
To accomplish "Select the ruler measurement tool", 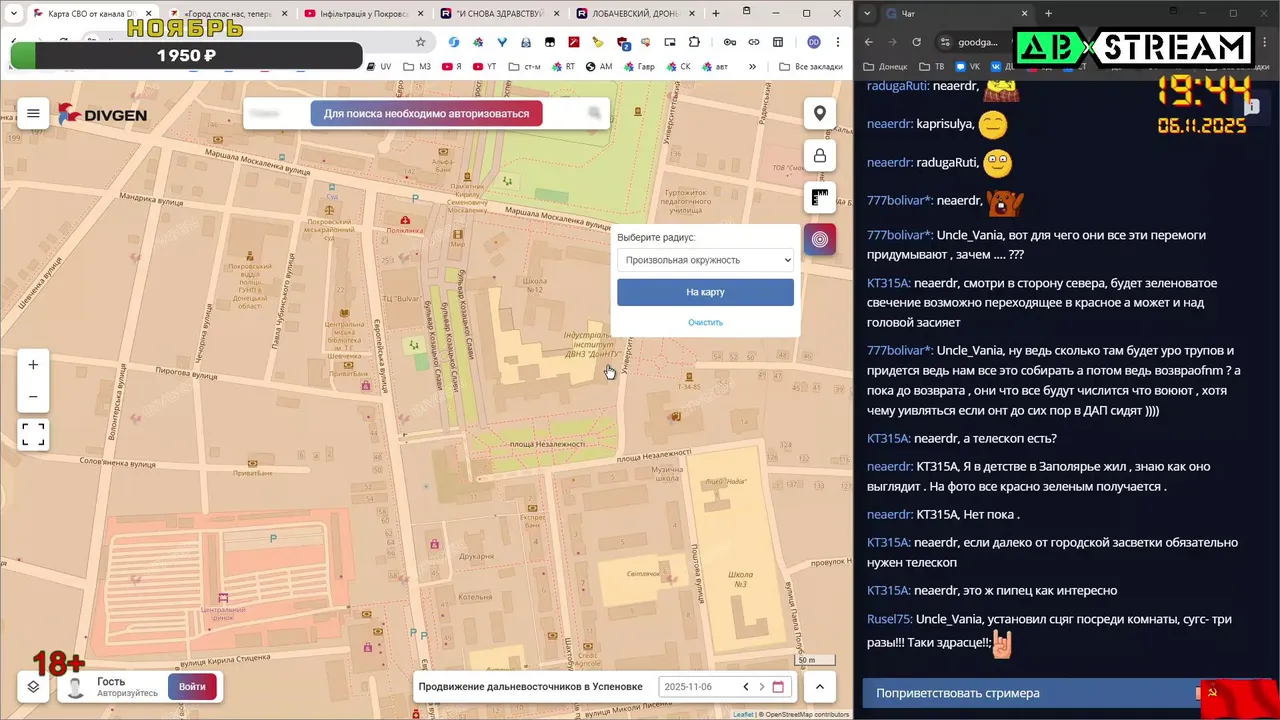I will tap(820, 198).
